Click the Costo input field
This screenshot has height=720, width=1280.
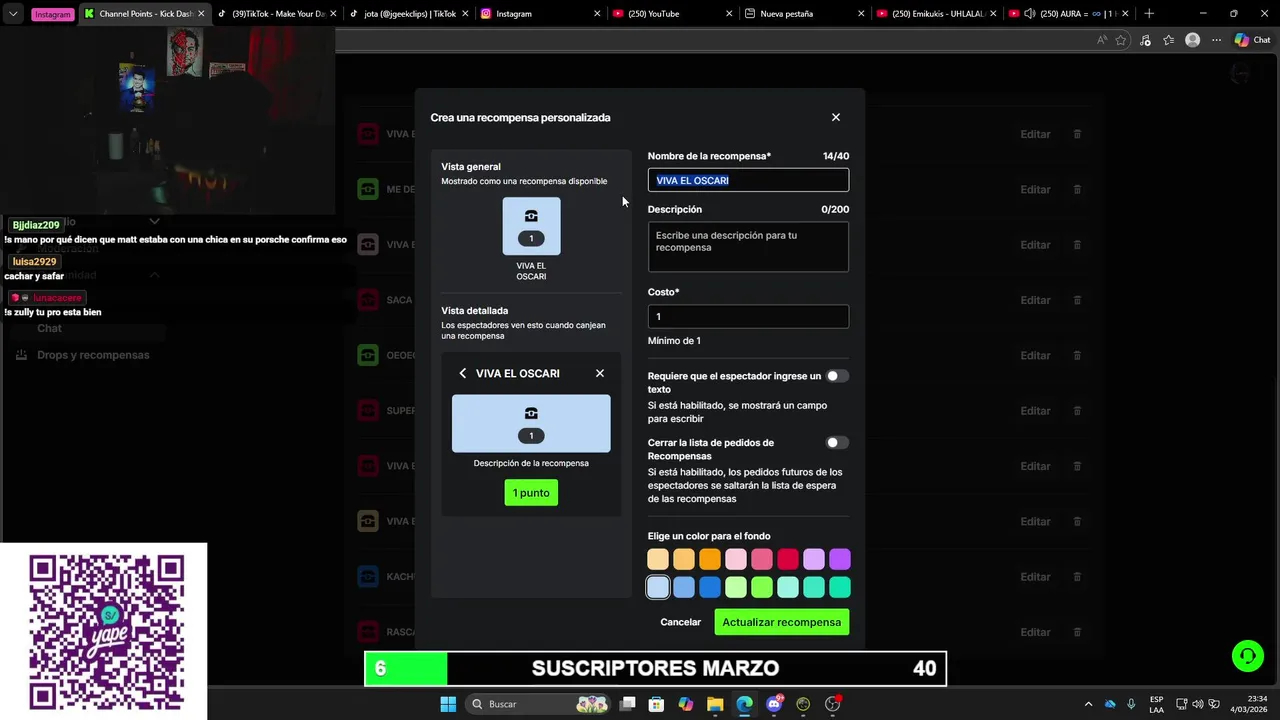748,316
